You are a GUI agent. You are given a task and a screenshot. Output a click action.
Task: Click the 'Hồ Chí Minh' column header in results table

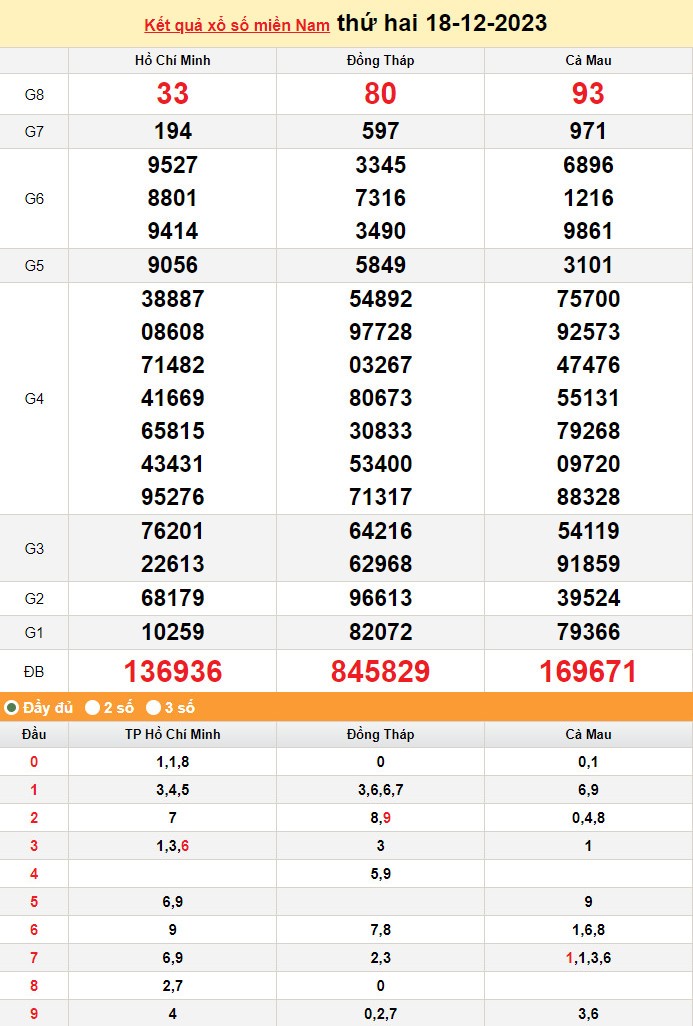point(172,60)
